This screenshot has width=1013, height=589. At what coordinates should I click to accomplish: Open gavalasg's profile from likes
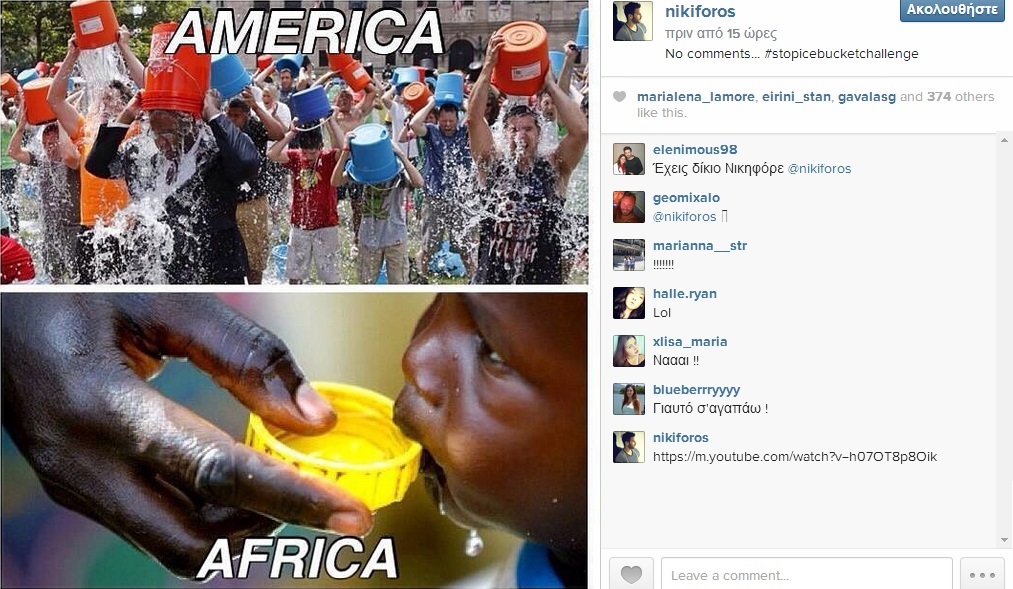click(866, 97)
